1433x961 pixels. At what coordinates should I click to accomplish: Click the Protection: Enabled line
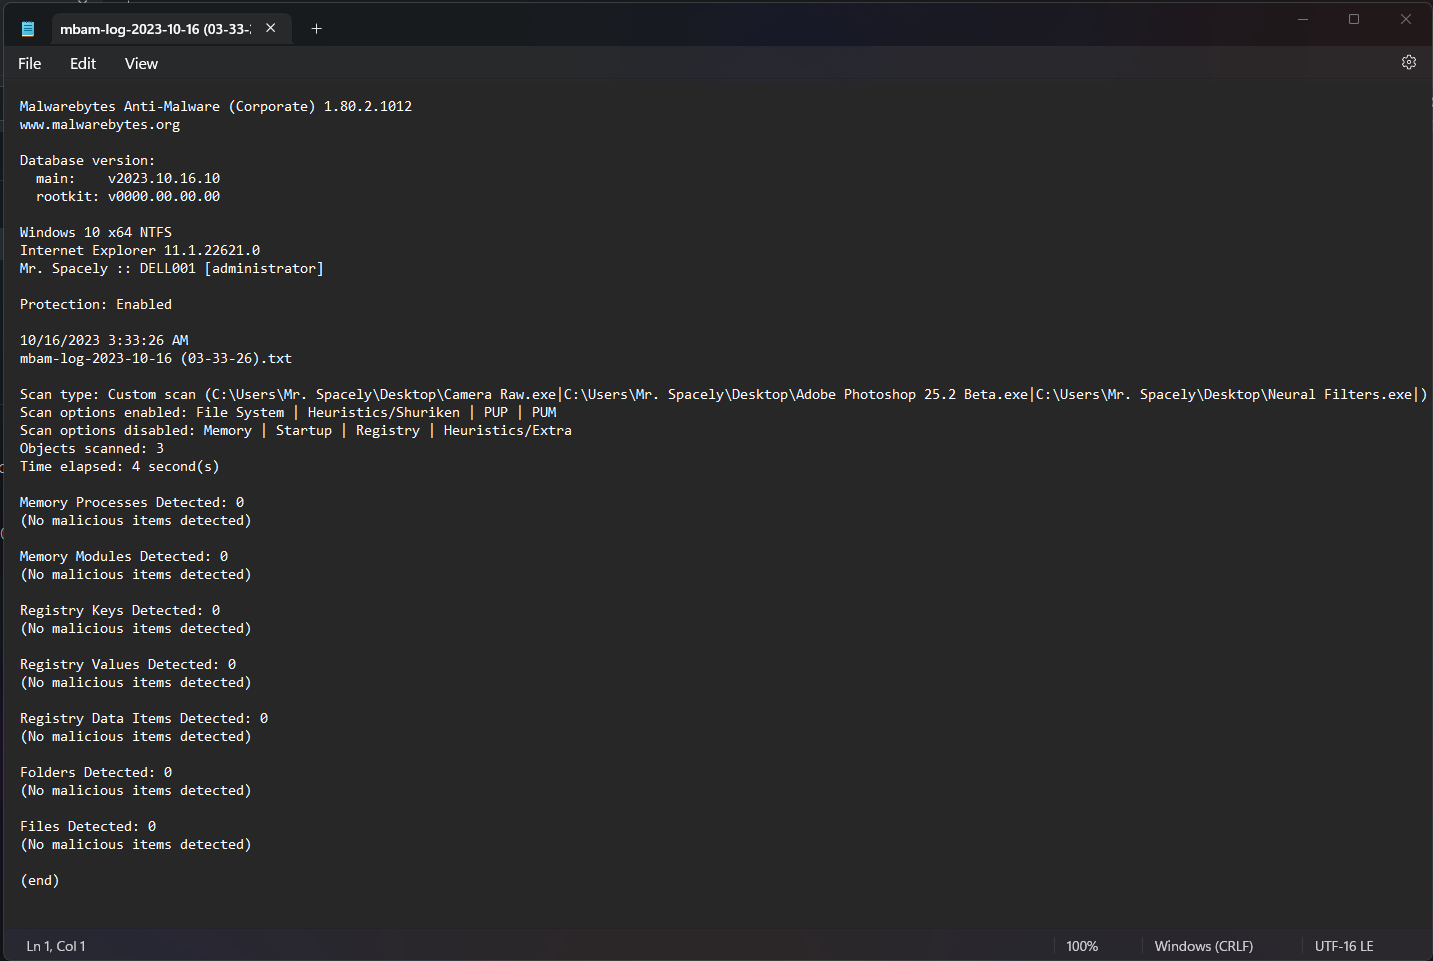96,304
